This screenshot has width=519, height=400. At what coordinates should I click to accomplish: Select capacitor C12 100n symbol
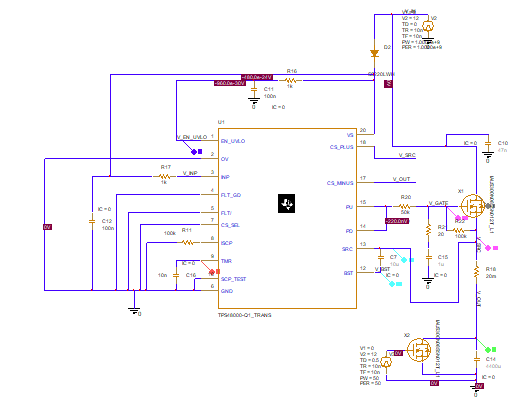[x=92, y=221]
